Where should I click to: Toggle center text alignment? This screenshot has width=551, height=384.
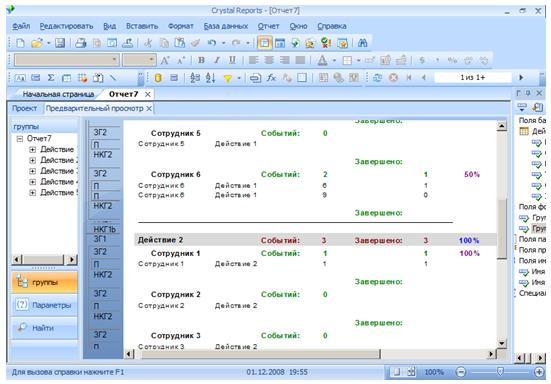tap(269, 60)
